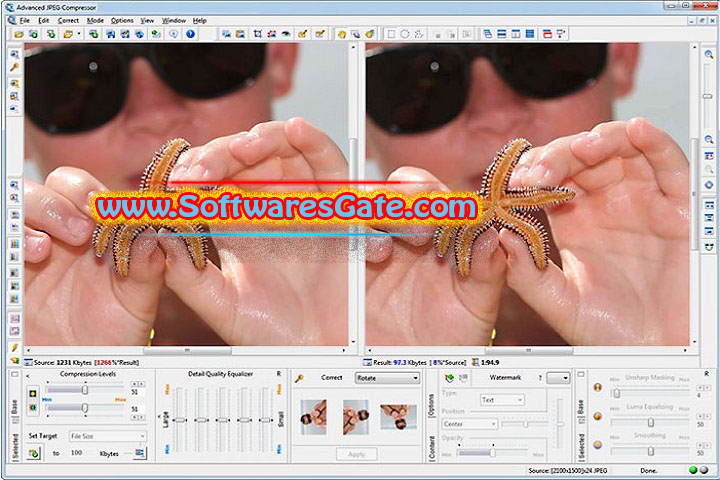
Task: Click the Luma Equalizing slider handle
Action: (x=651, y=422)
